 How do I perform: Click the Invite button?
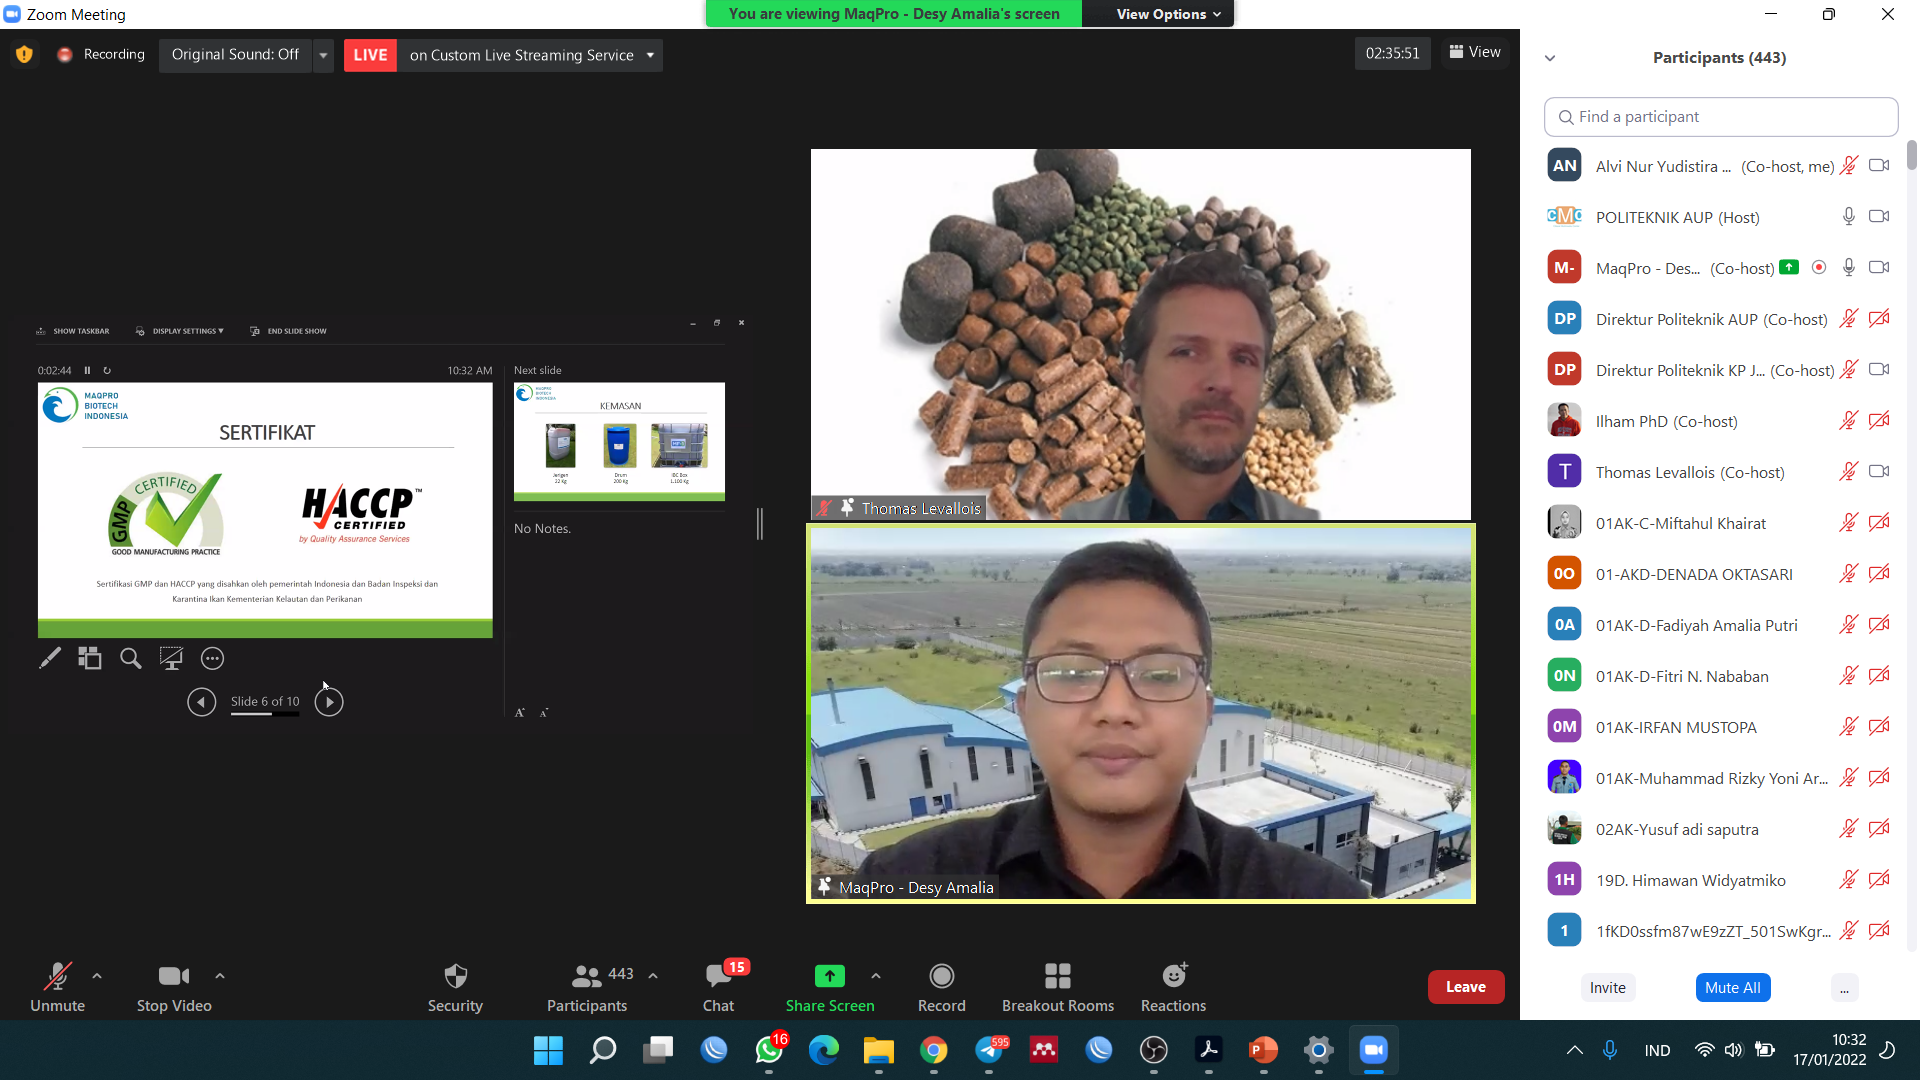tap(1608, 988)
